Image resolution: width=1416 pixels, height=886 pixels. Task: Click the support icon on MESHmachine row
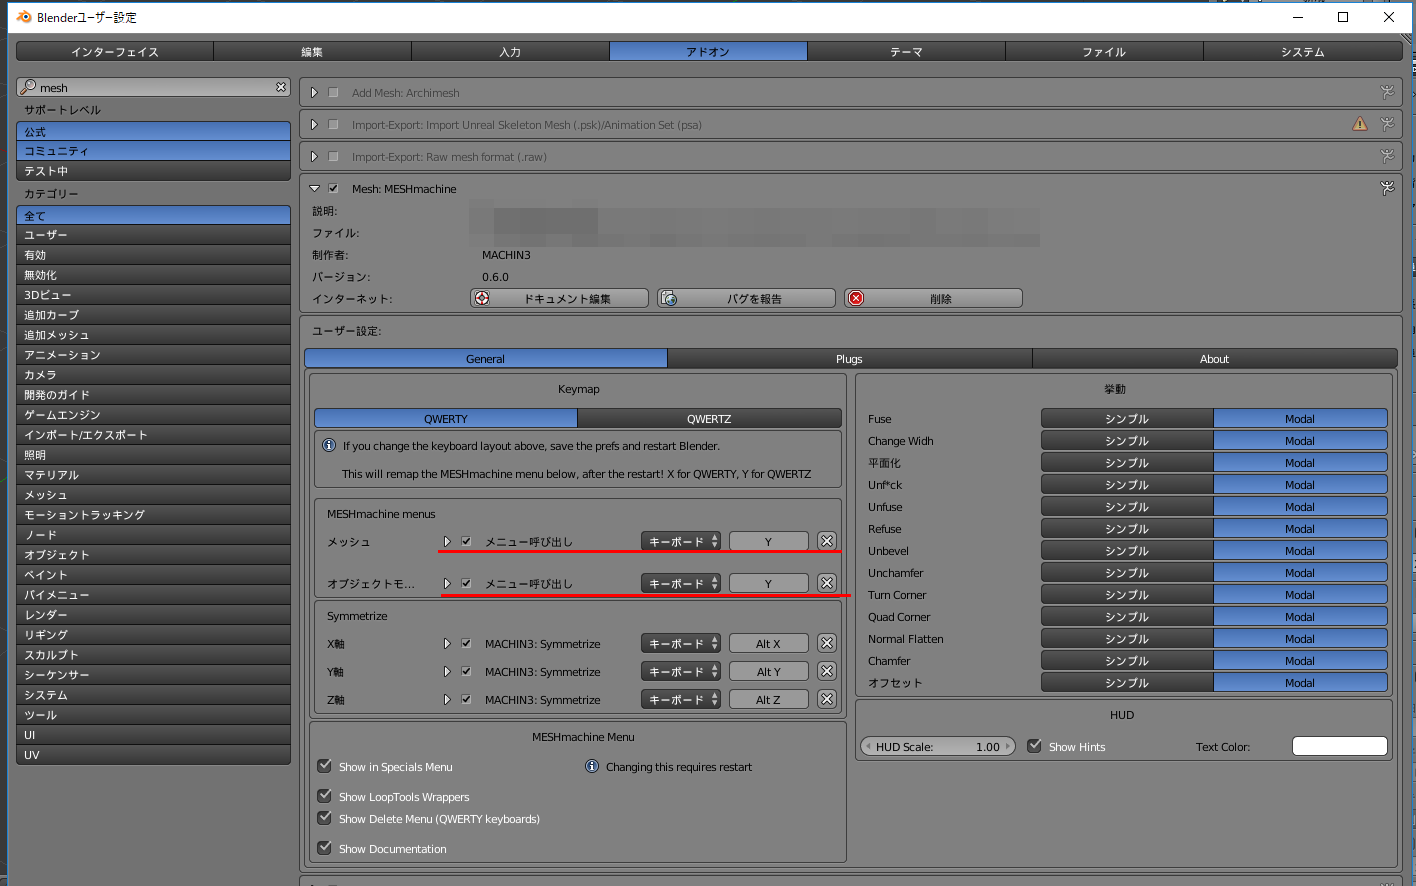1387,187
